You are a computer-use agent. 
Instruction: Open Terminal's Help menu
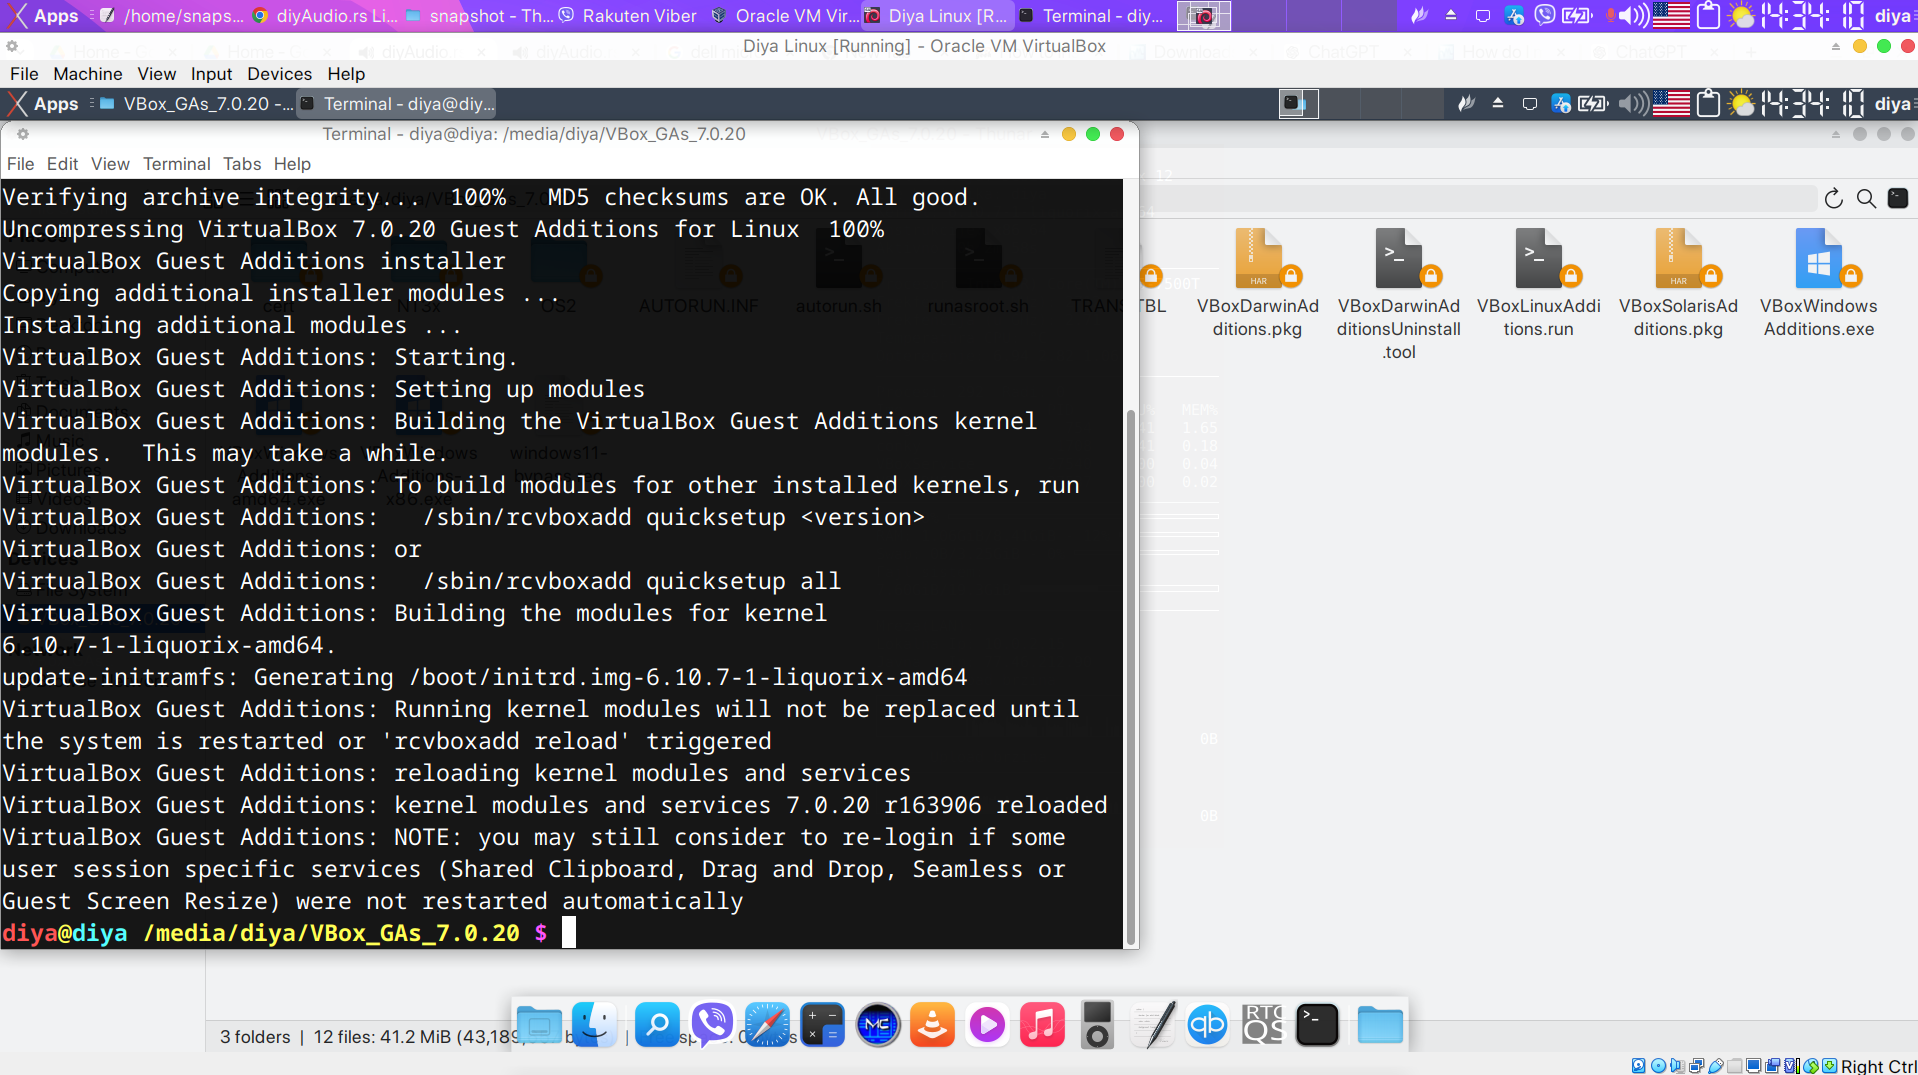292,164
